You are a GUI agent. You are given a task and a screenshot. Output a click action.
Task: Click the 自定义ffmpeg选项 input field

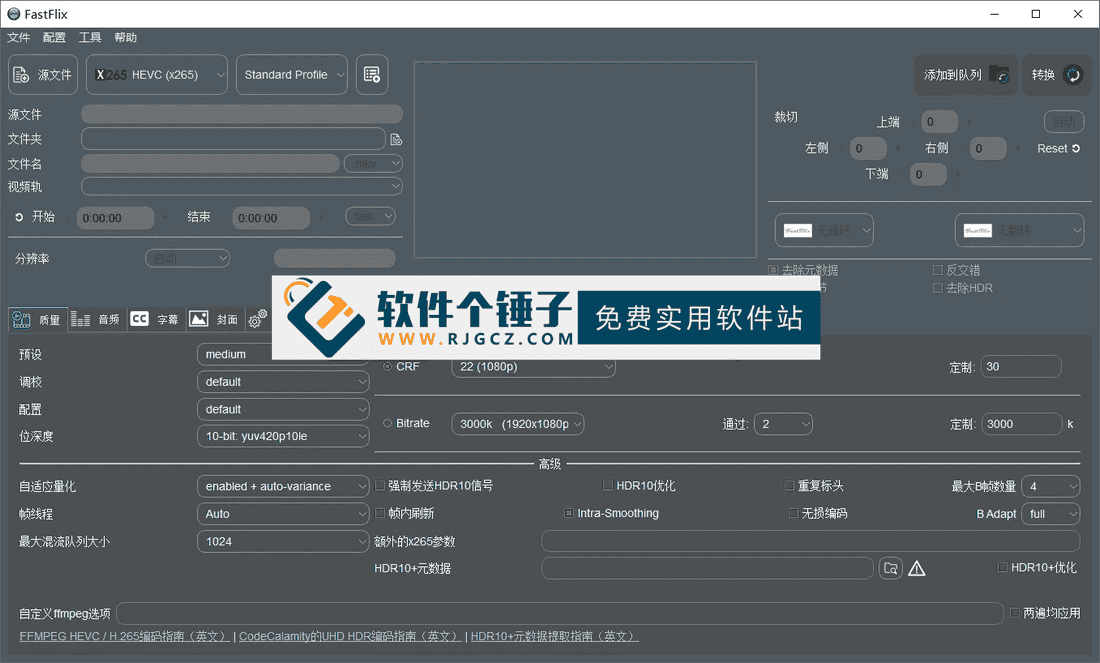(x=560, y=612)
